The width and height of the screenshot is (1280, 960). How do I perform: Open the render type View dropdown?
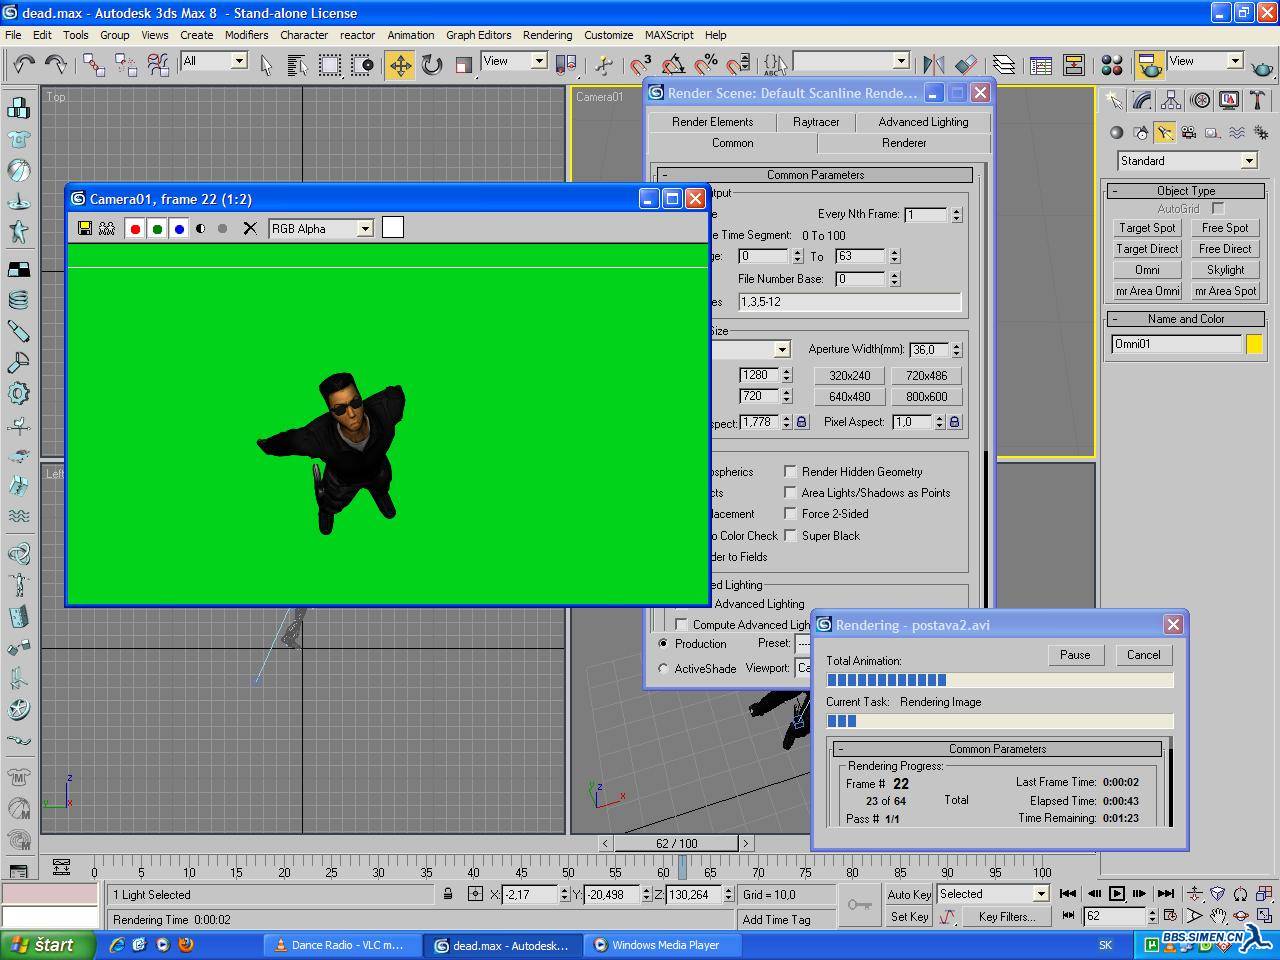tap(1205, 61)
